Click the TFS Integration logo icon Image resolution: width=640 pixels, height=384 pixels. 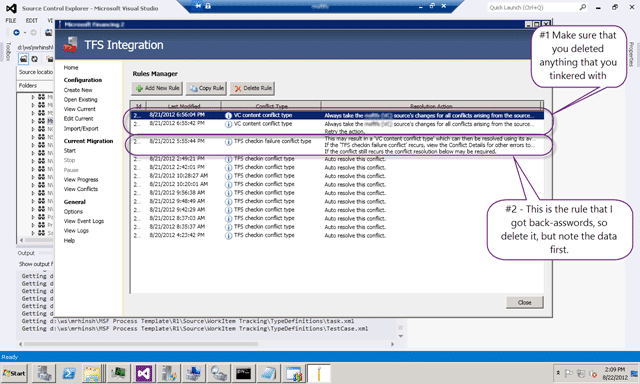[71, 44]
